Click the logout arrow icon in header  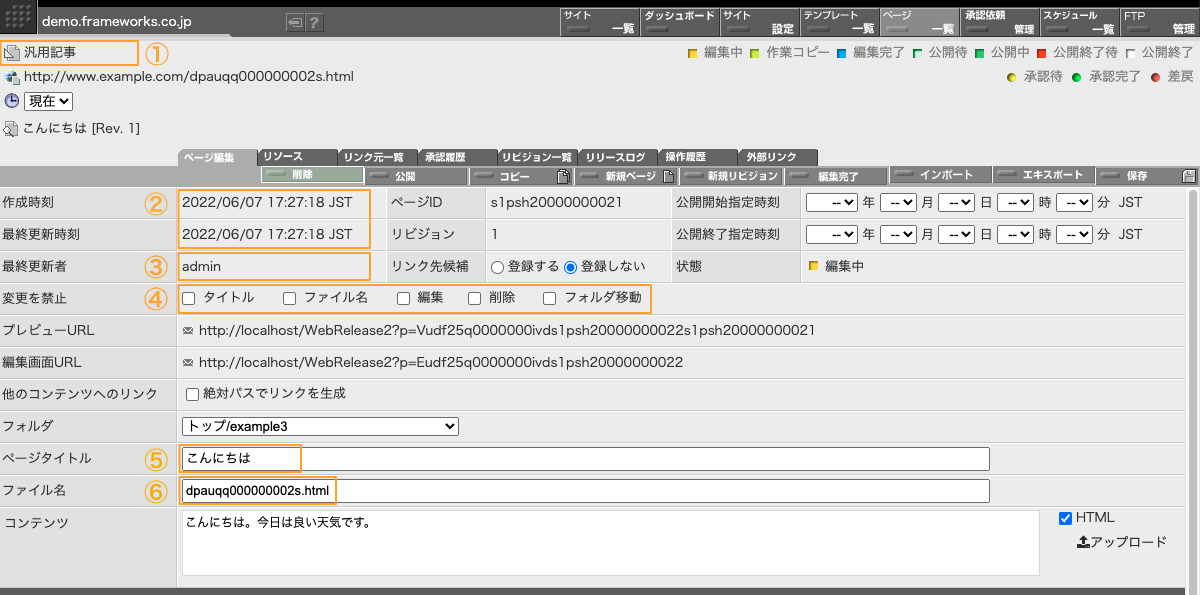coord(295,22)
